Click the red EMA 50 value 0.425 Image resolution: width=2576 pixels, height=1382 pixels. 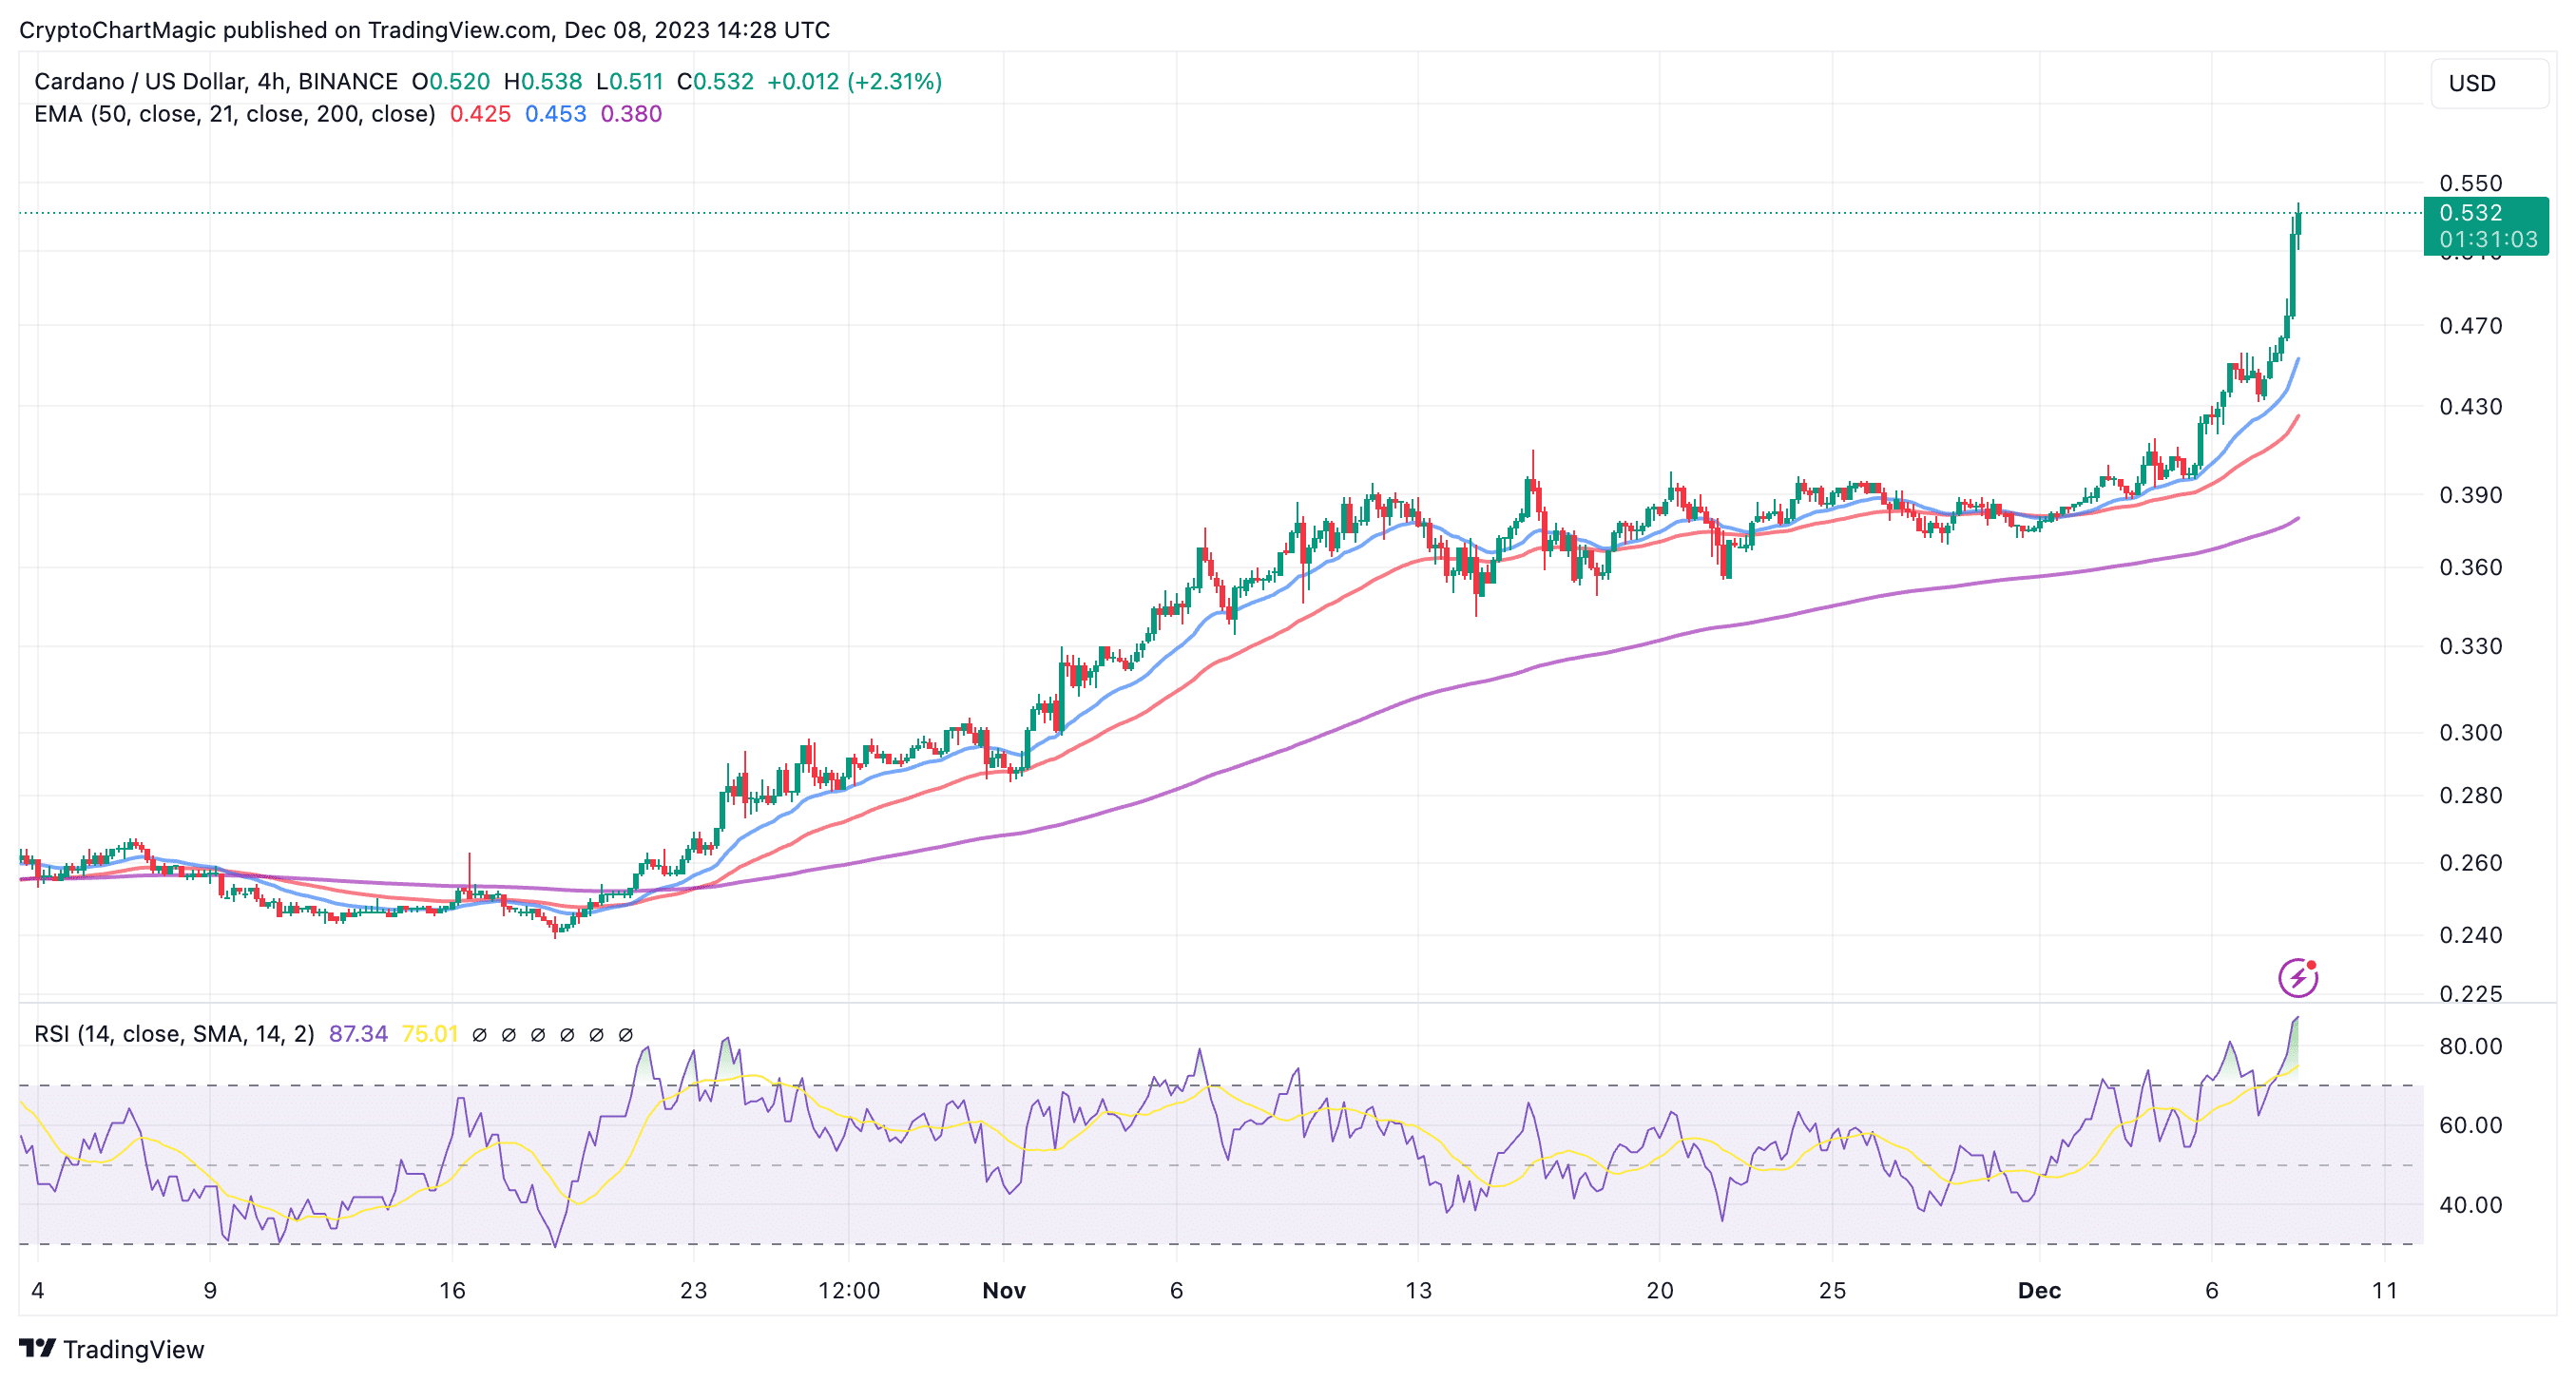pyautogui.click(x=480, y=114)
